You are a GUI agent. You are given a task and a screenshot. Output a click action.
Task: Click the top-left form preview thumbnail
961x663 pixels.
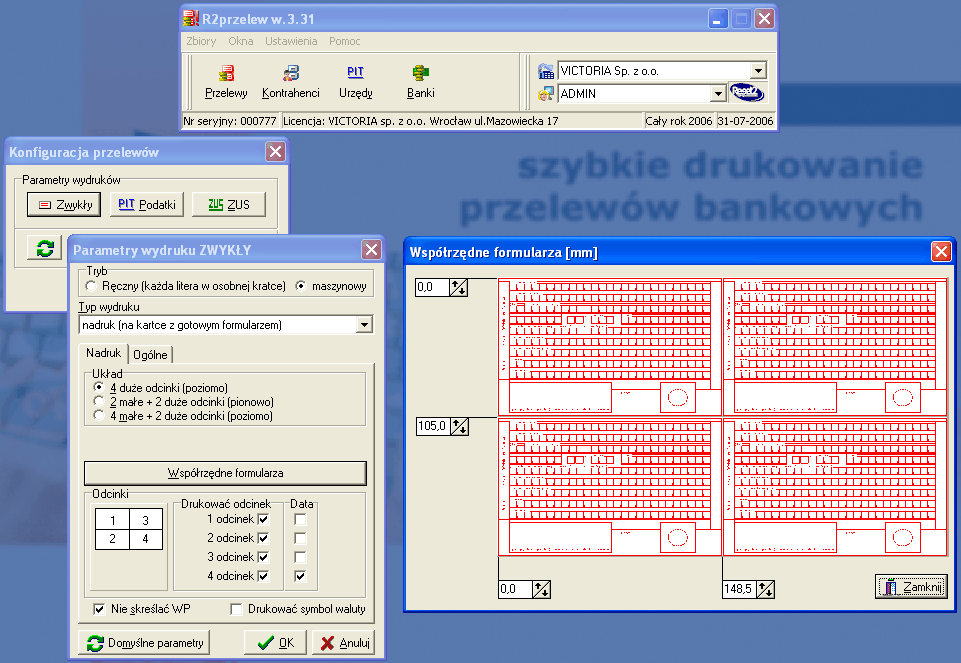coord(610,347)
